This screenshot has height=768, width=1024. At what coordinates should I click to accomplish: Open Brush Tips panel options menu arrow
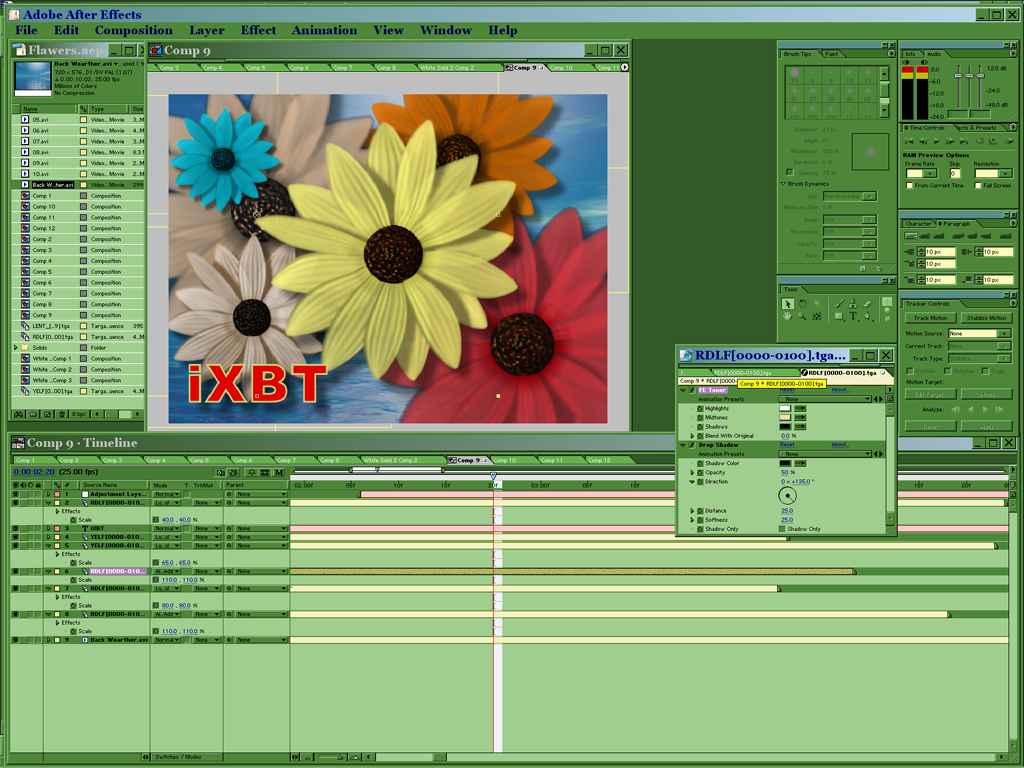[891, 54]
